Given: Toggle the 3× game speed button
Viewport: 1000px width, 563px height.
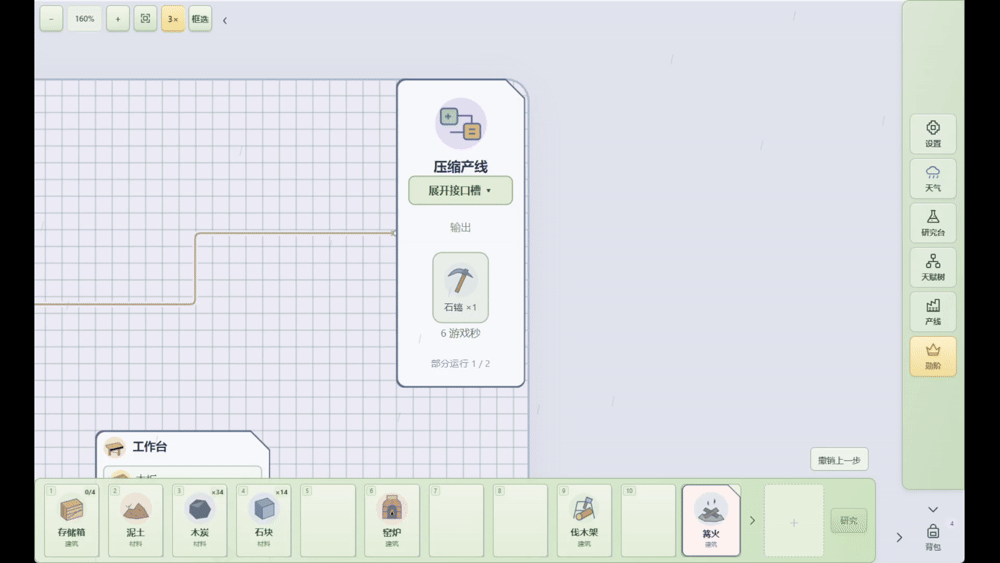Looking at the screenshot, I should [x=173, y=18].
